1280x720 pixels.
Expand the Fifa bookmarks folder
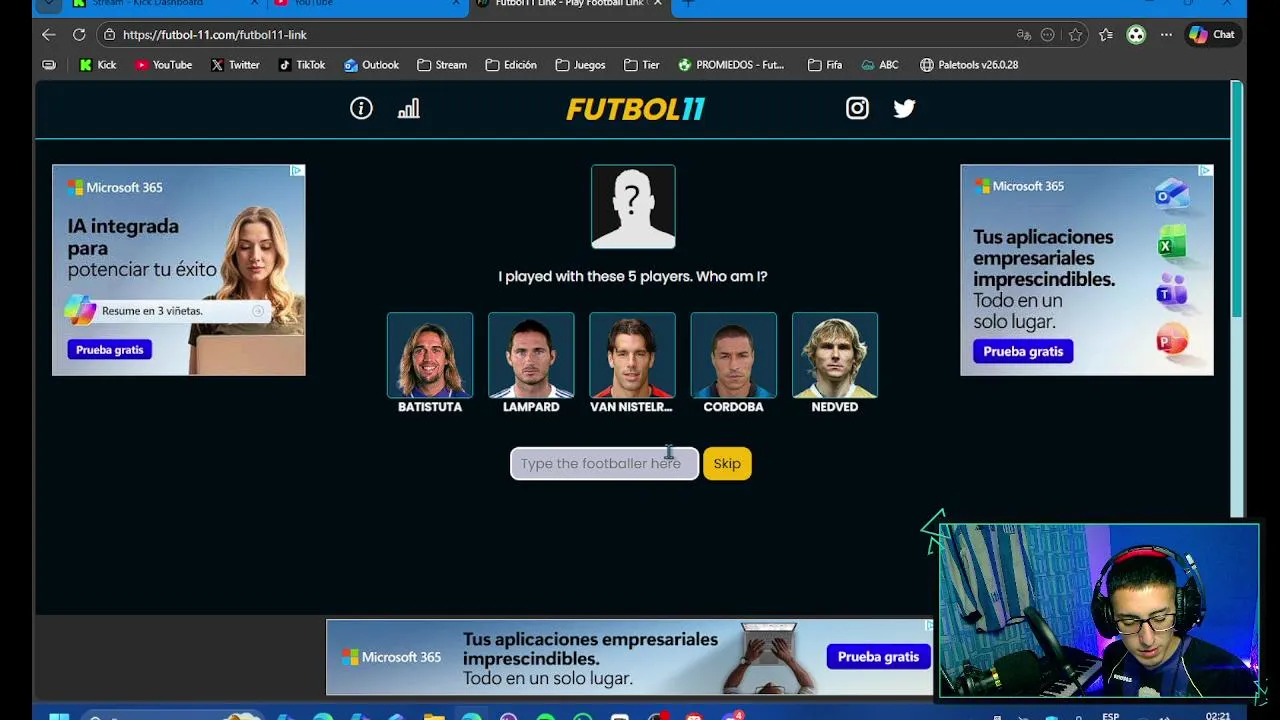824,65
